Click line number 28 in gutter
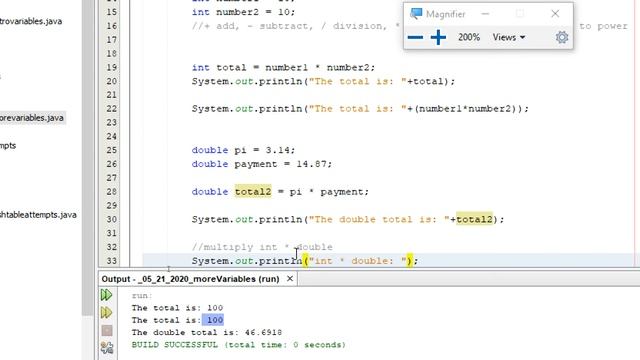This screenshot has height=360, width=640. pyautogui.click(x=112, y=191)
